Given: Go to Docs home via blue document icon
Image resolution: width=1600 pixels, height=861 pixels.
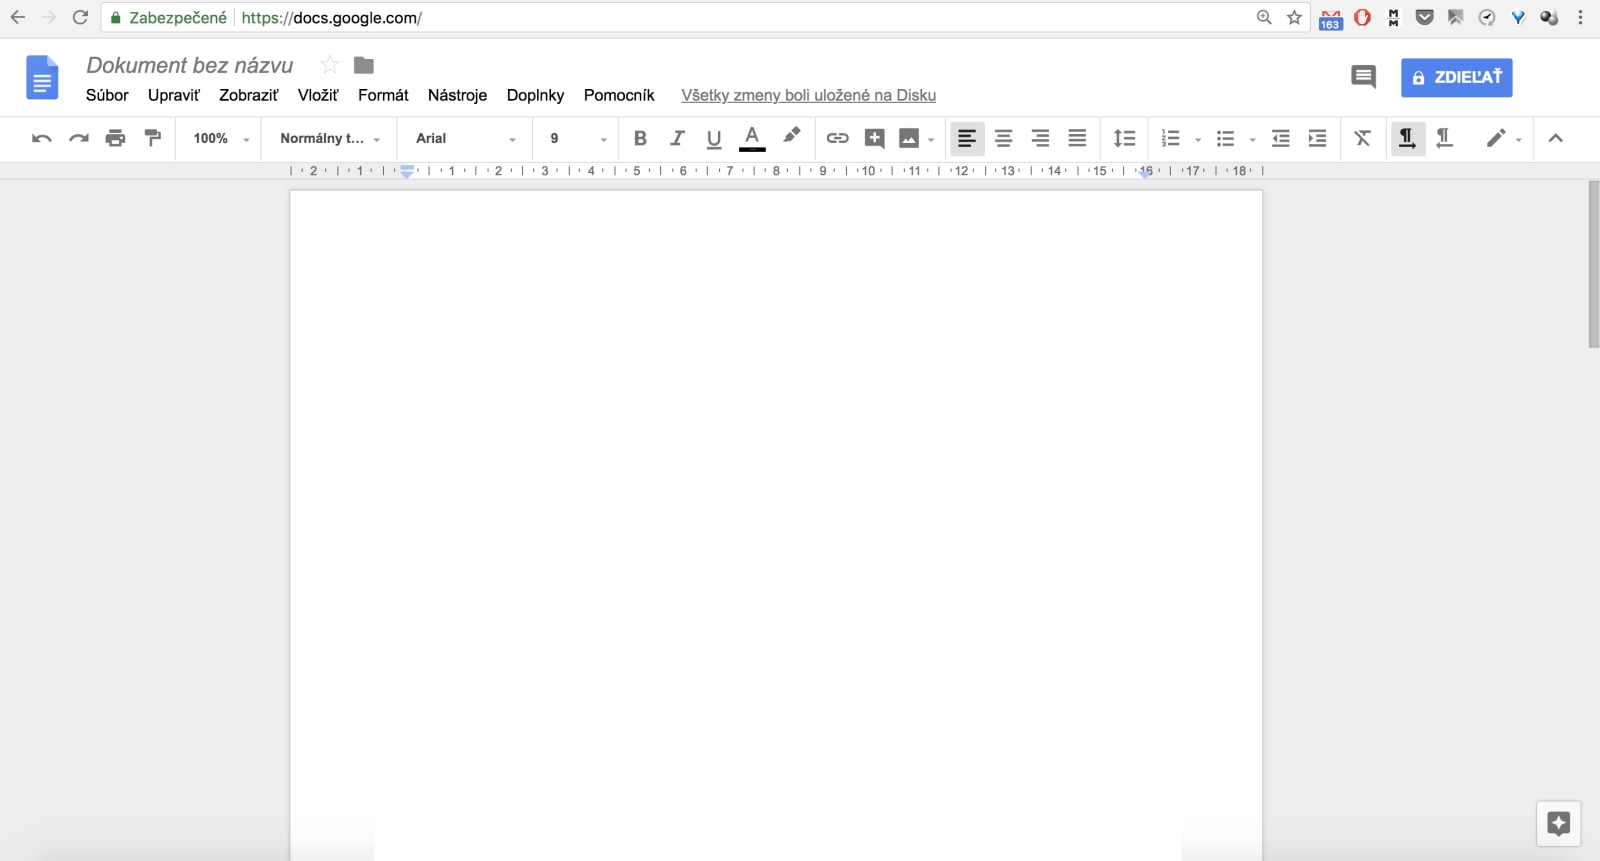Looking at the screenshot, I should coord(42,78).
